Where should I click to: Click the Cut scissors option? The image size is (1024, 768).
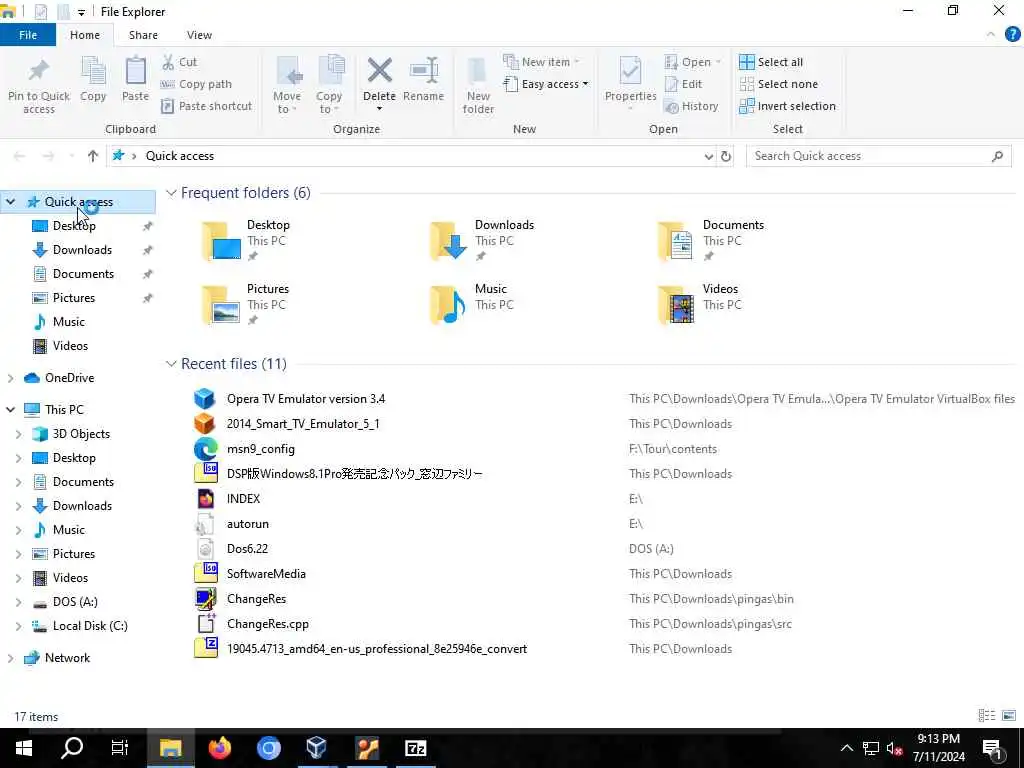point(180,62)
